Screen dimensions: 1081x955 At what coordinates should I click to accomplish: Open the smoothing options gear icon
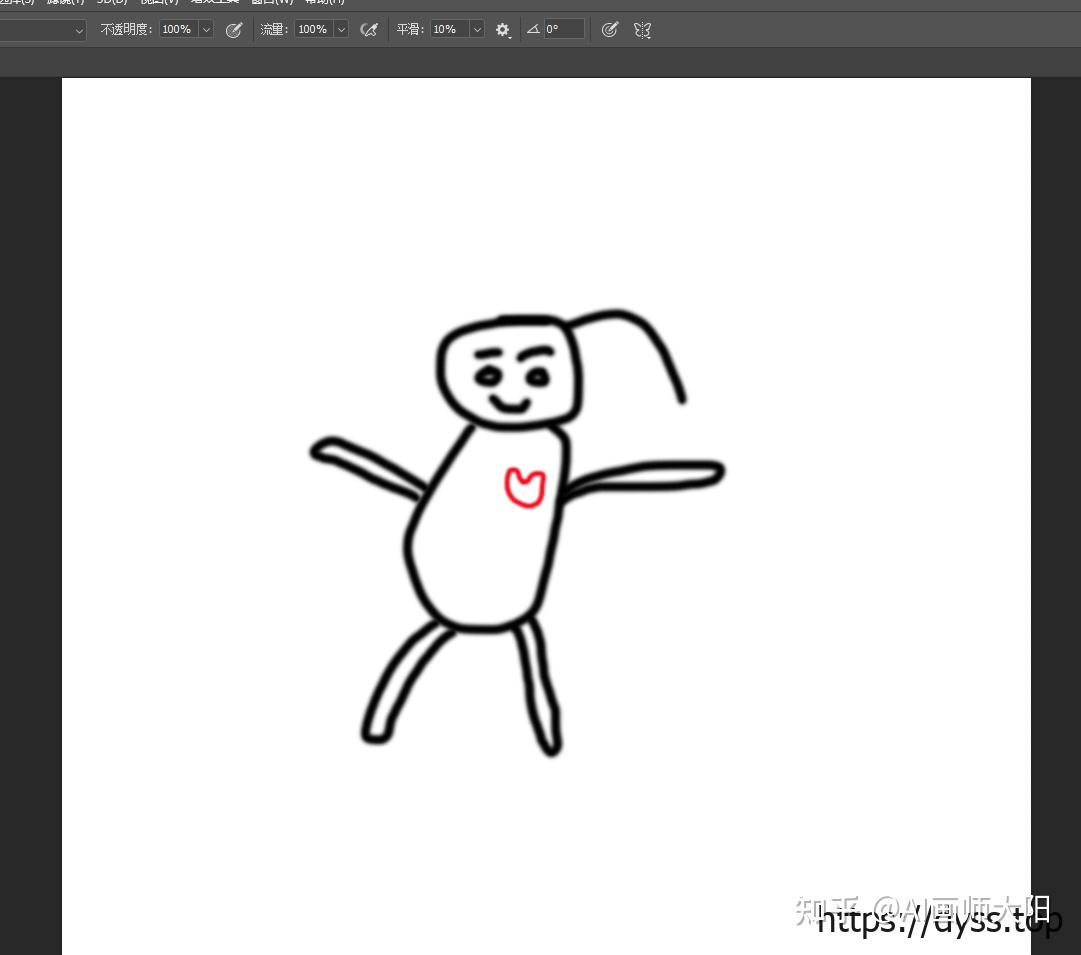tap(502, 29)
